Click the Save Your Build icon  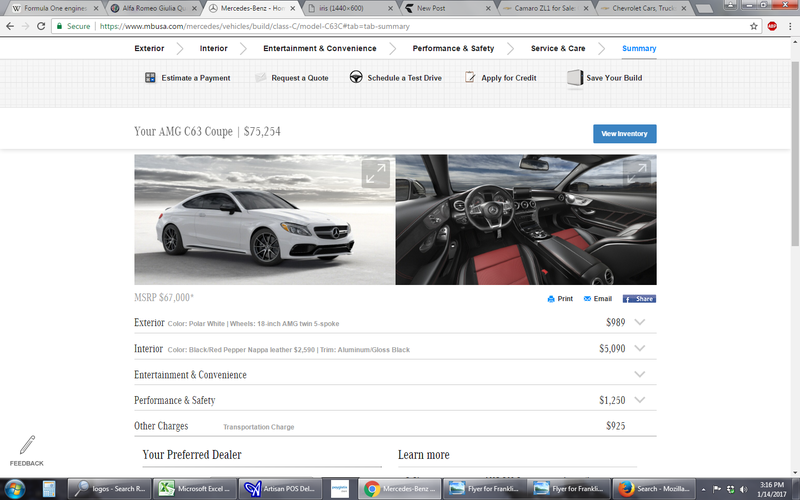(x=575, y=78)
